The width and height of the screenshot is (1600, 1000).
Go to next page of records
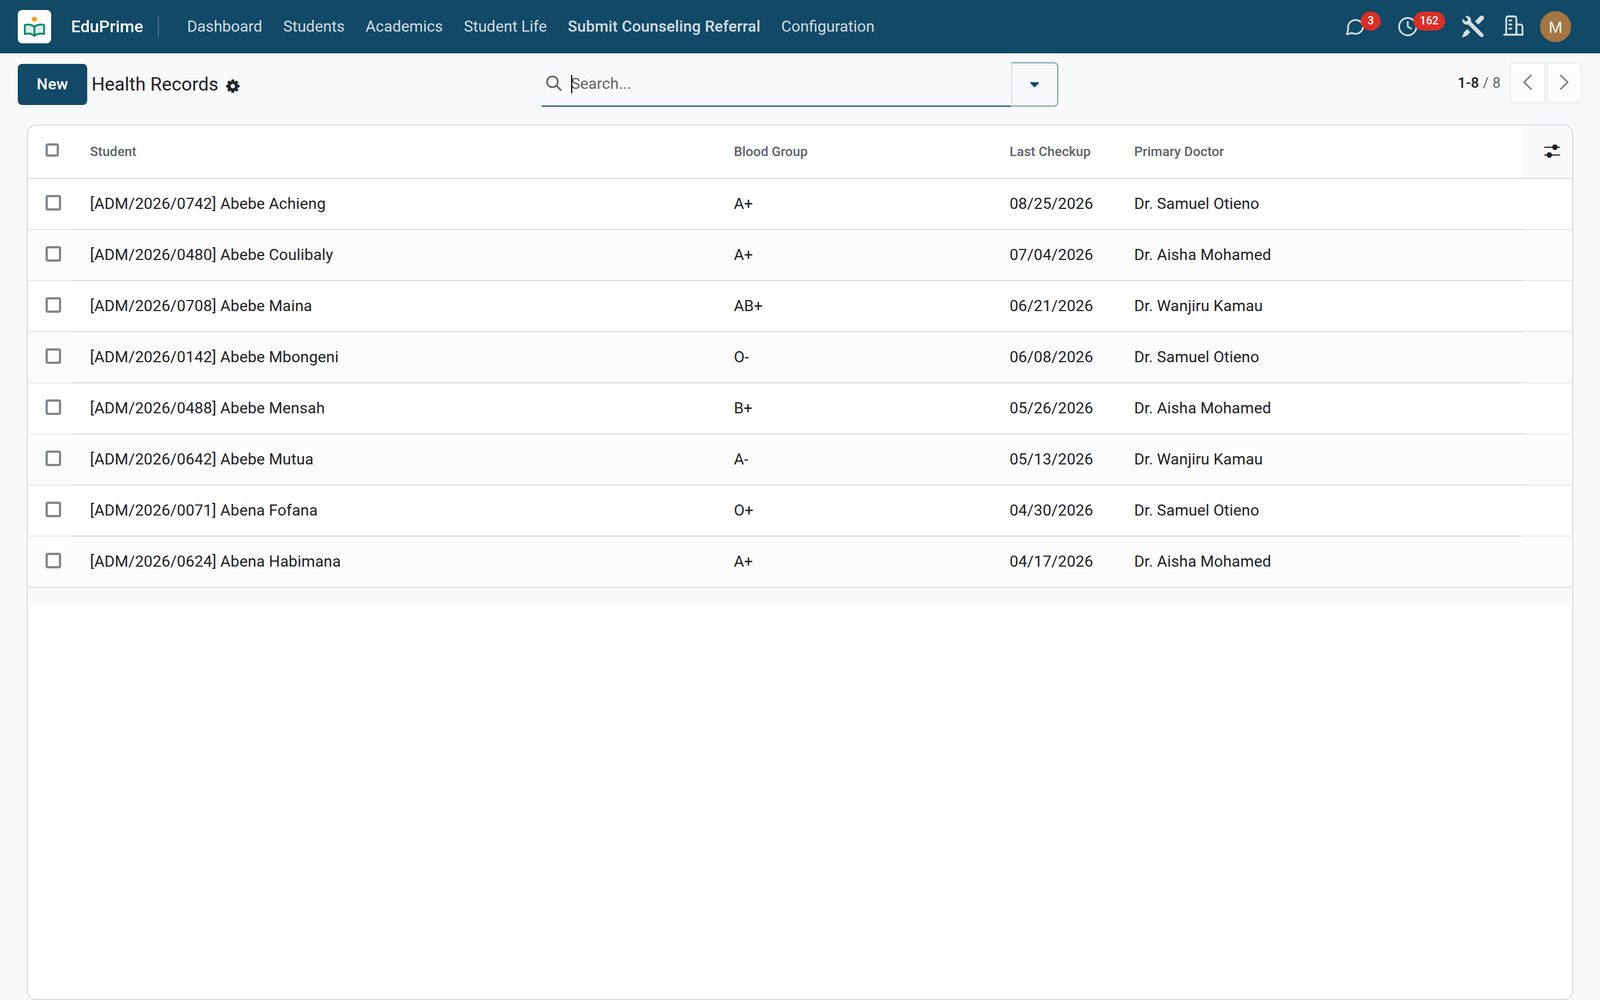[1564, 83]
